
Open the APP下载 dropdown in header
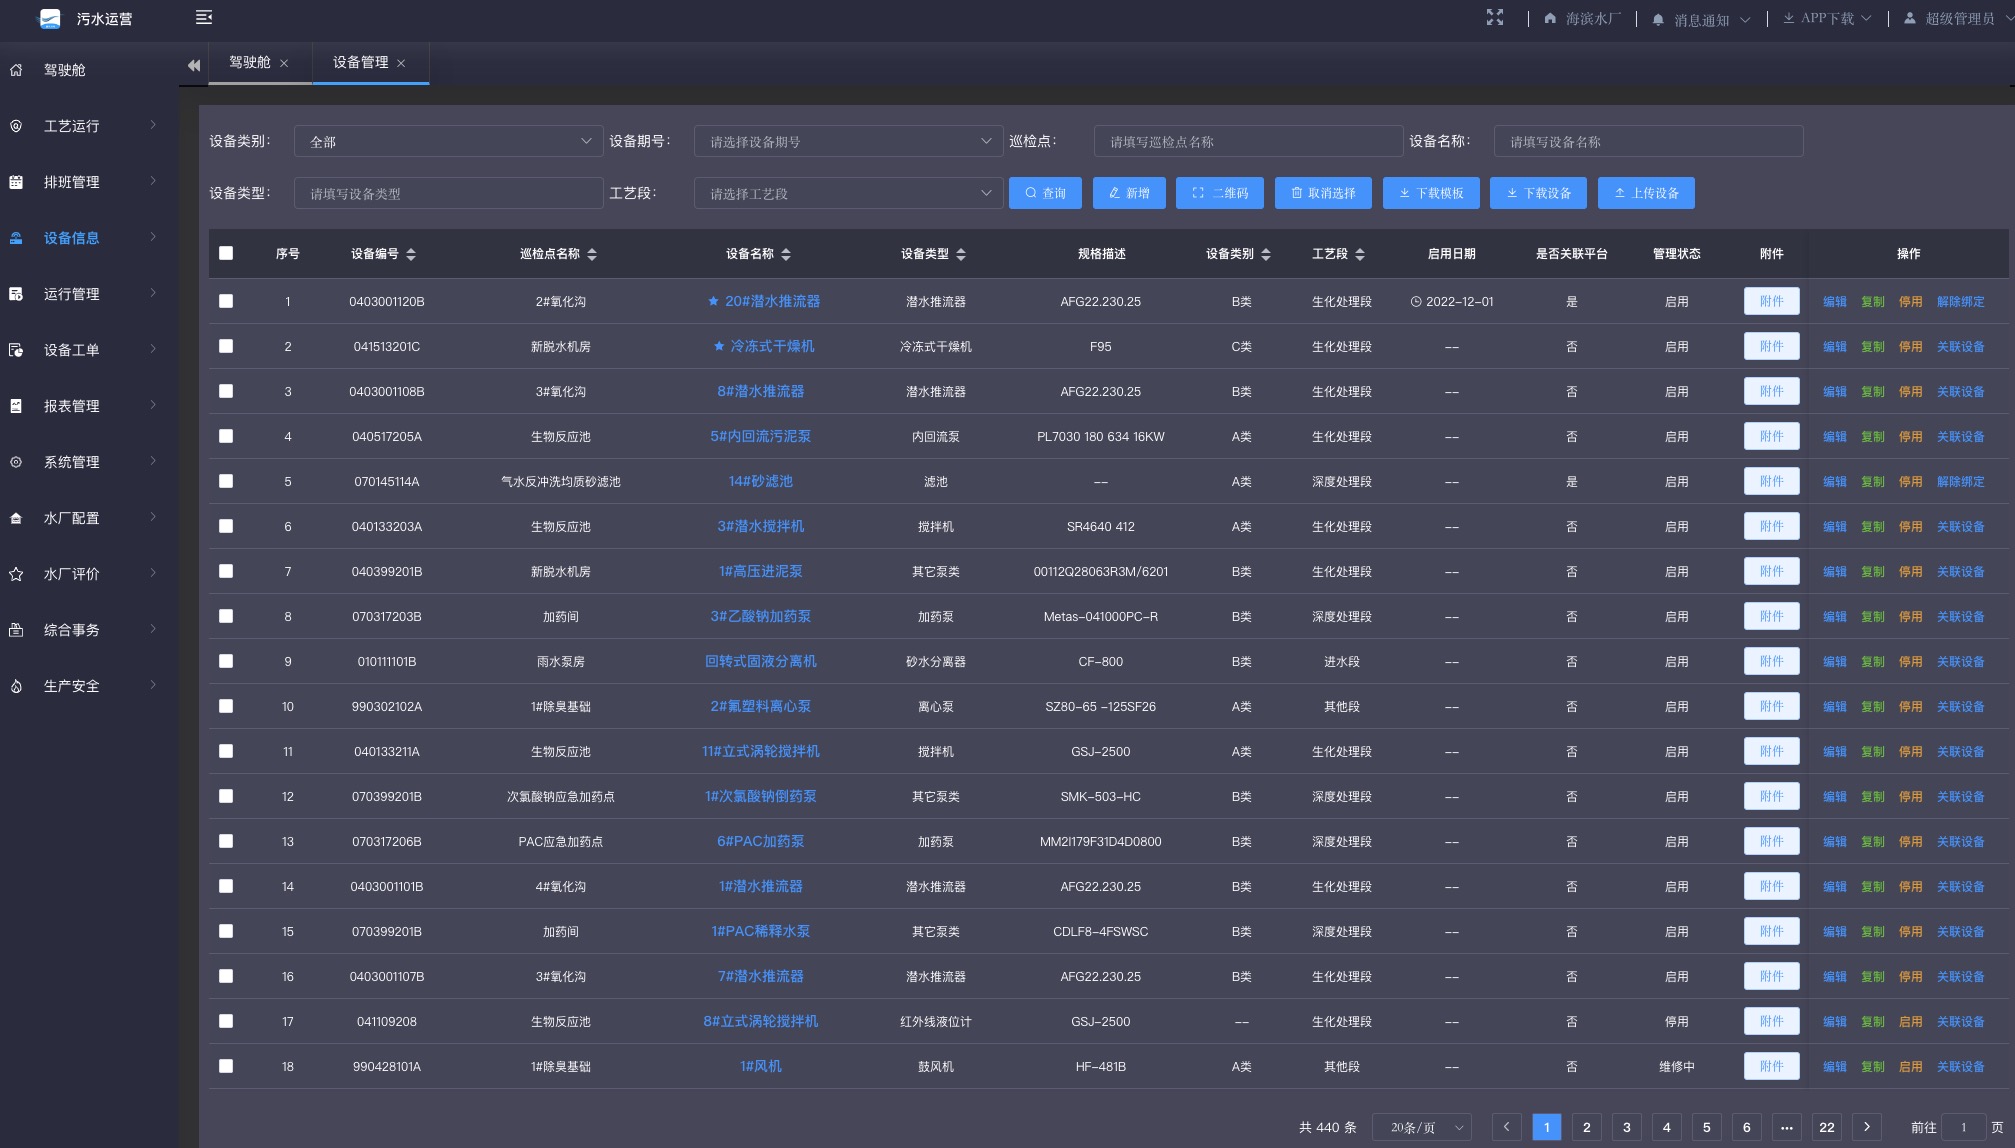click(x=1826, y=18)
